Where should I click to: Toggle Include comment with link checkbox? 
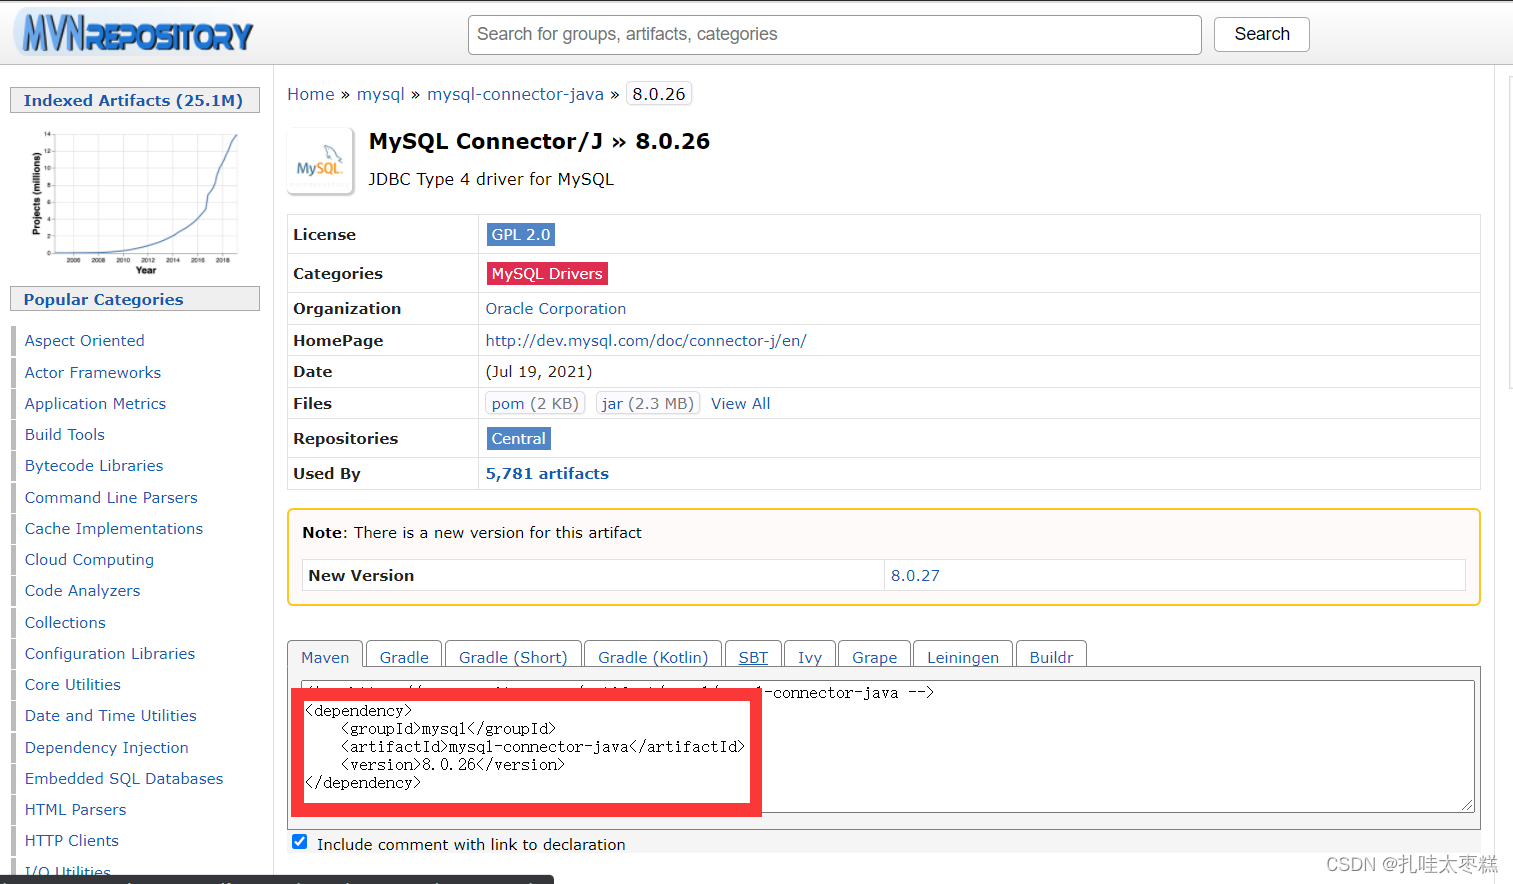coord(299,842)
